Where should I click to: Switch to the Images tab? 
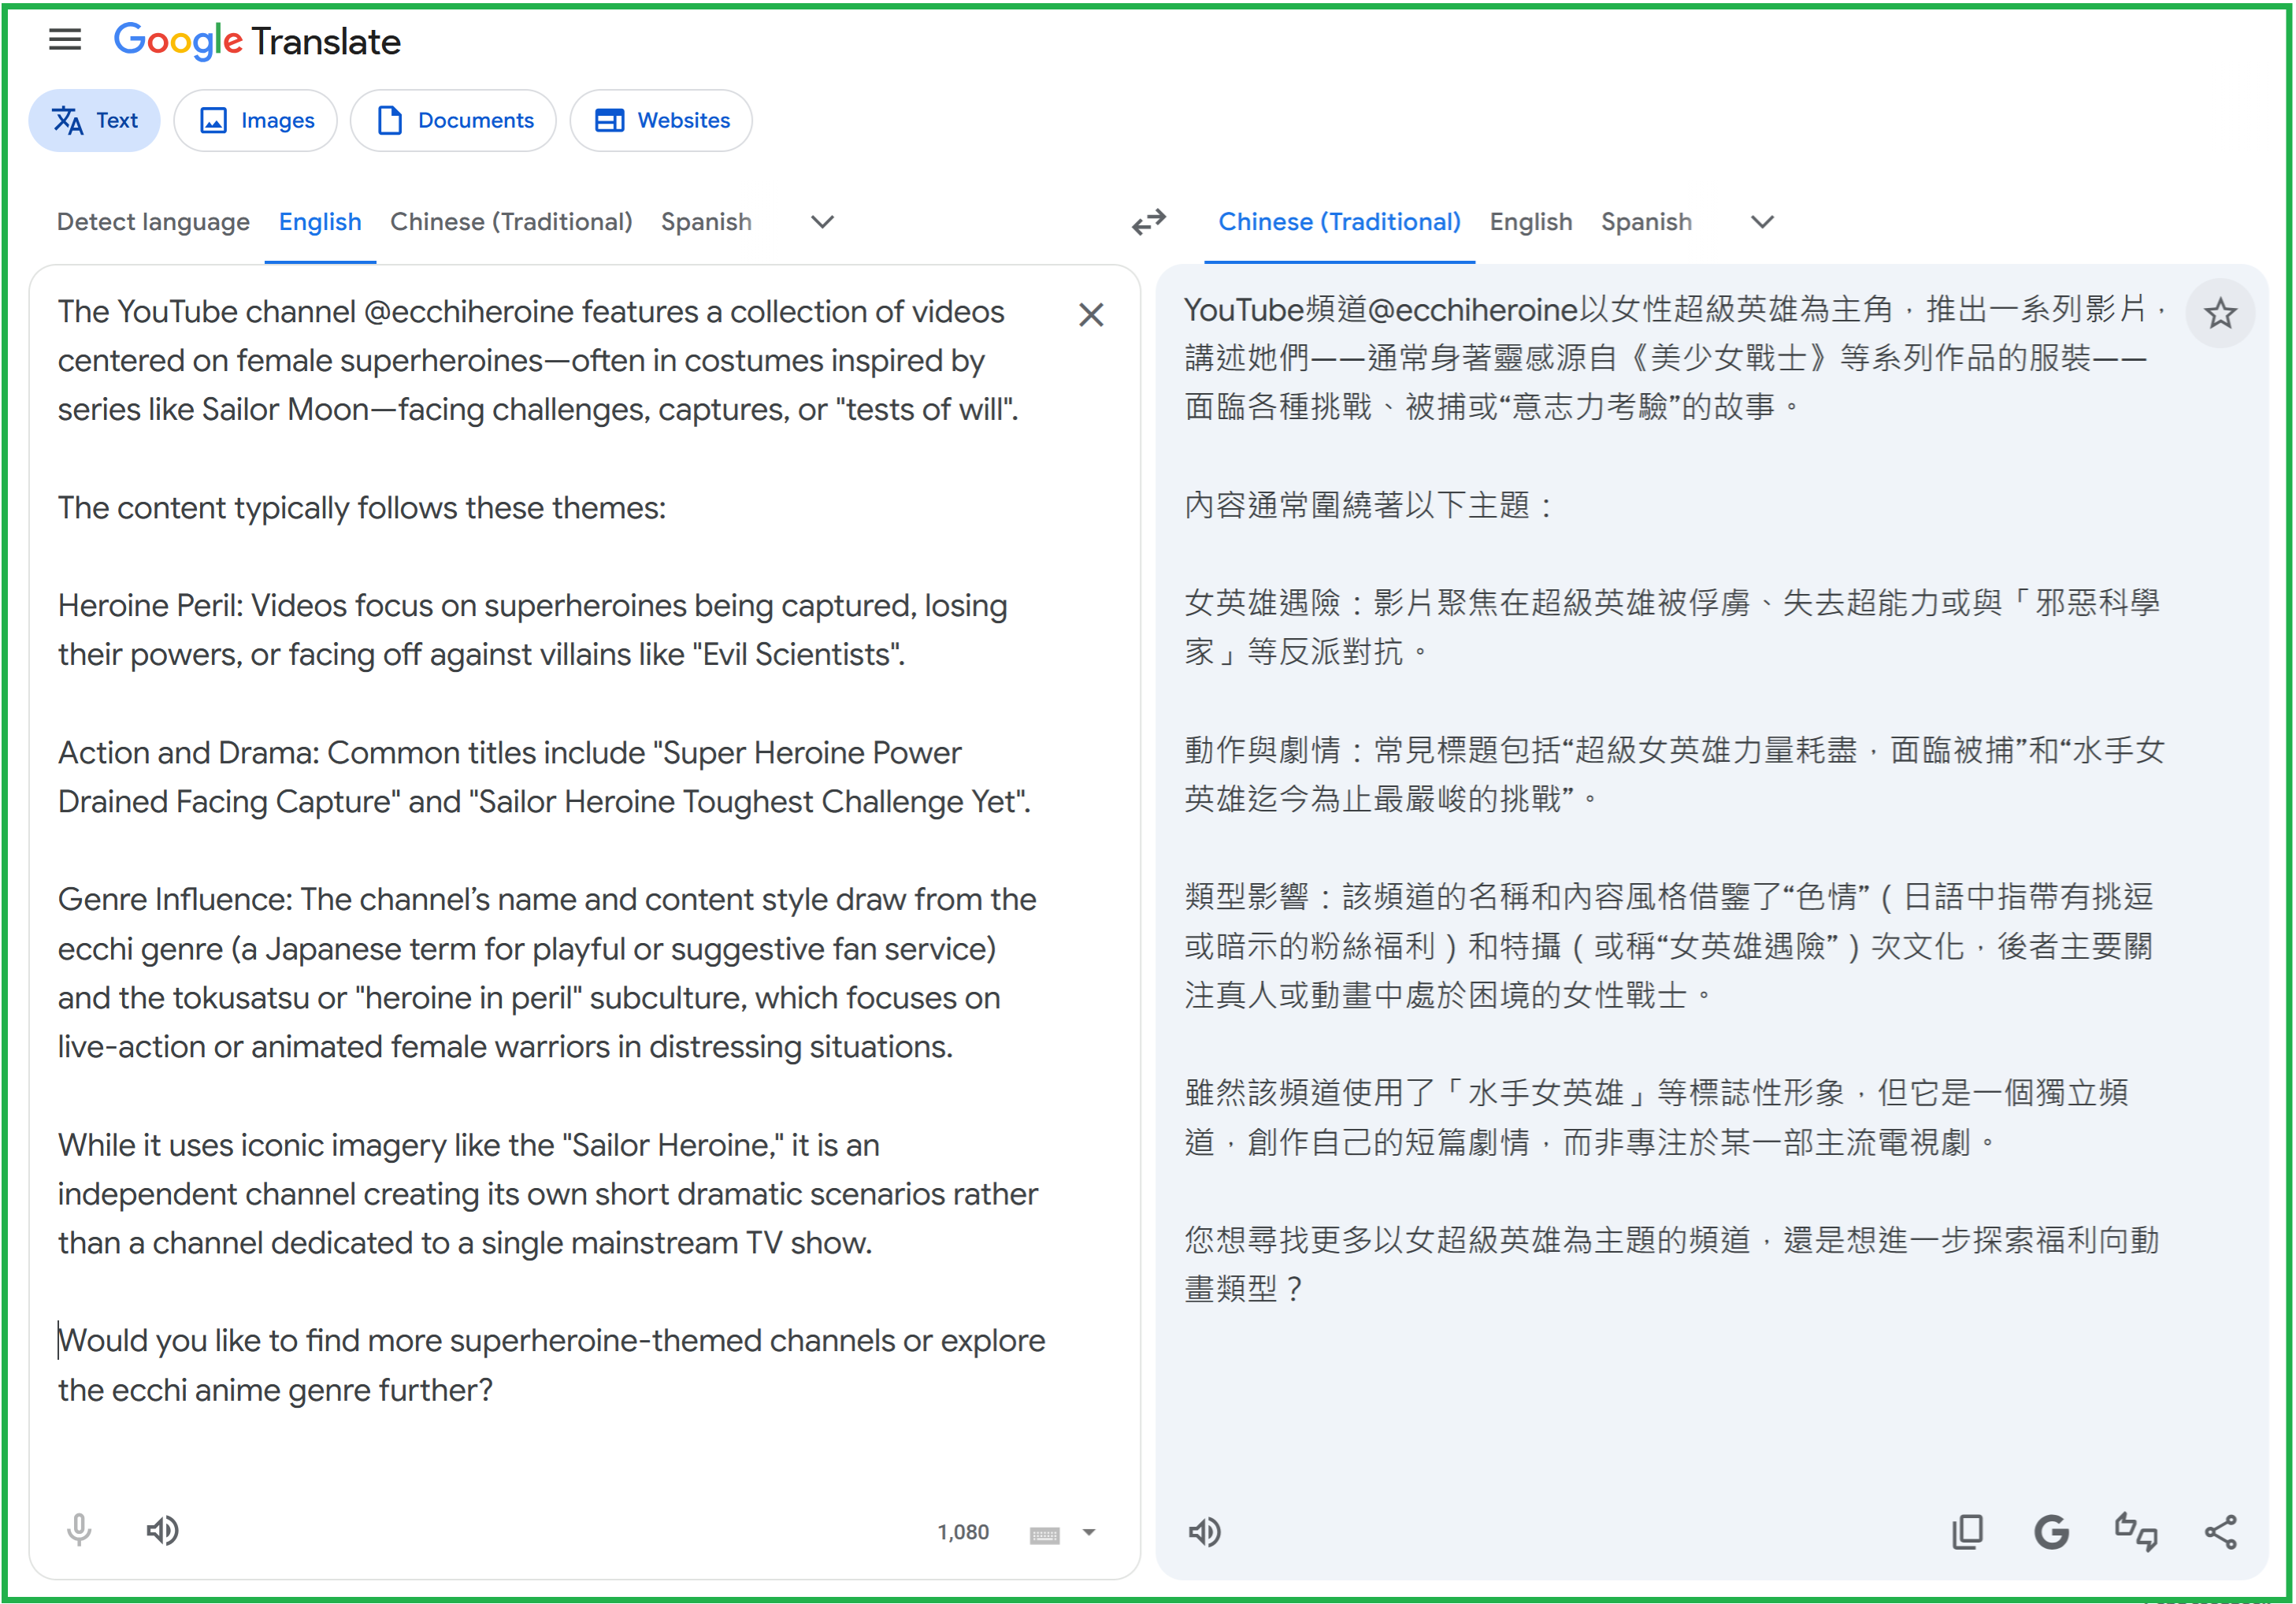[x=256, y=120]
